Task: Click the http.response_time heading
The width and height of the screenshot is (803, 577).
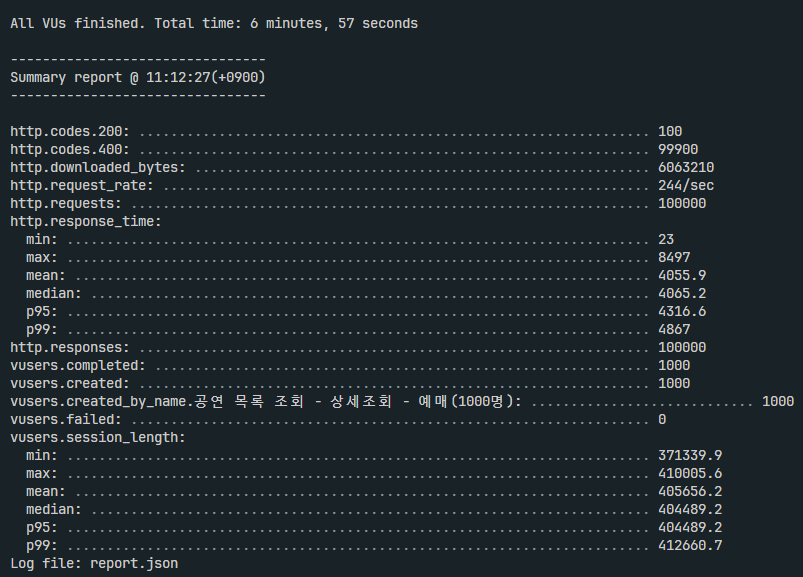Action: [x=86, y=221]
